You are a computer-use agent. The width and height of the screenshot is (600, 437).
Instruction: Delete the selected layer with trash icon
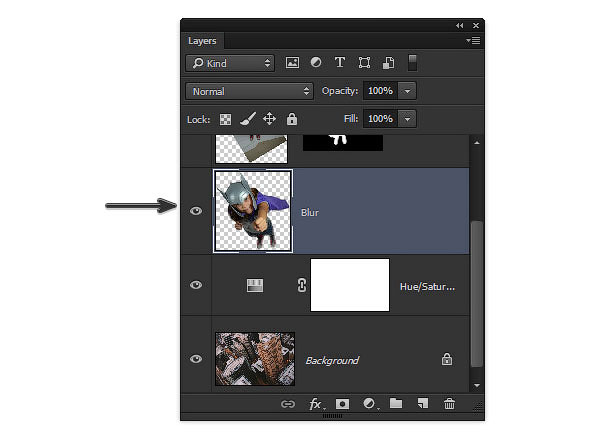(449, 403)
